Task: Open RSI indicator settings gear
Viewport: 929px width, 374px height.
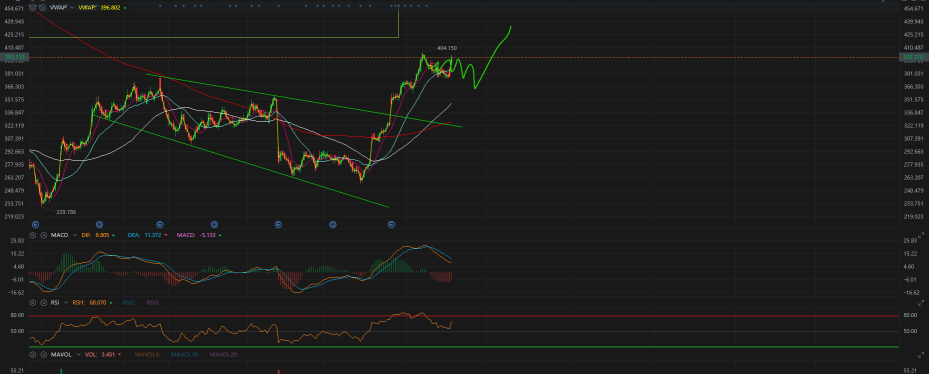Action: [33, 302]
